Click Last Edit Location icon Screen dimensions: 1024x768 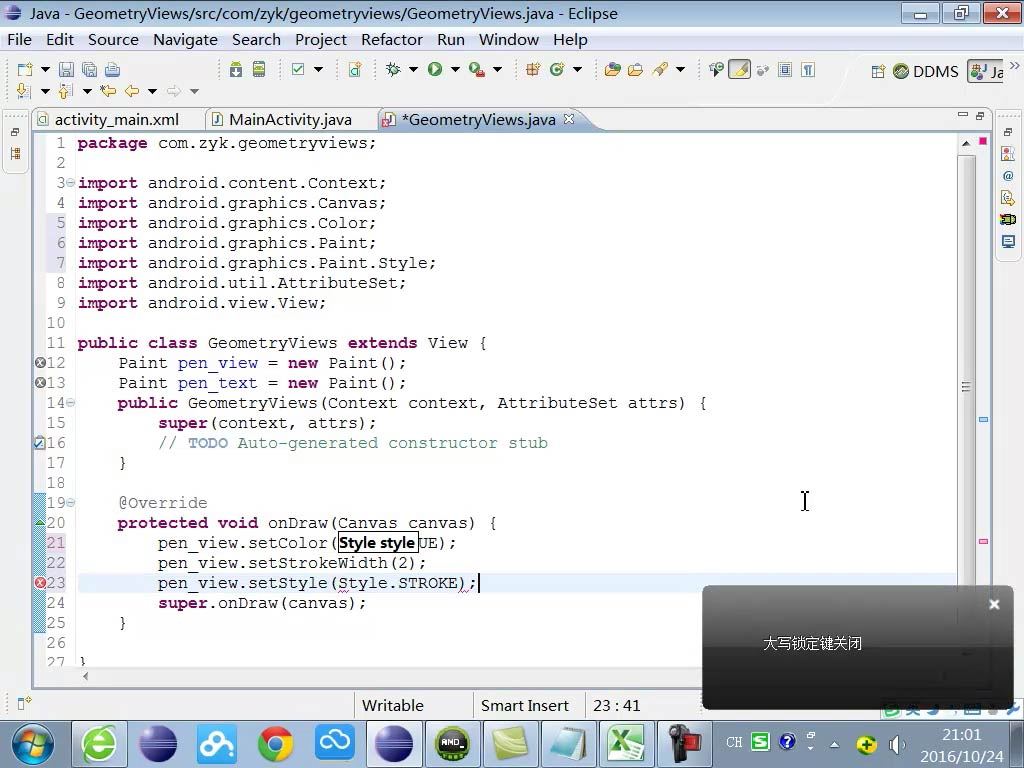point(108,91)
